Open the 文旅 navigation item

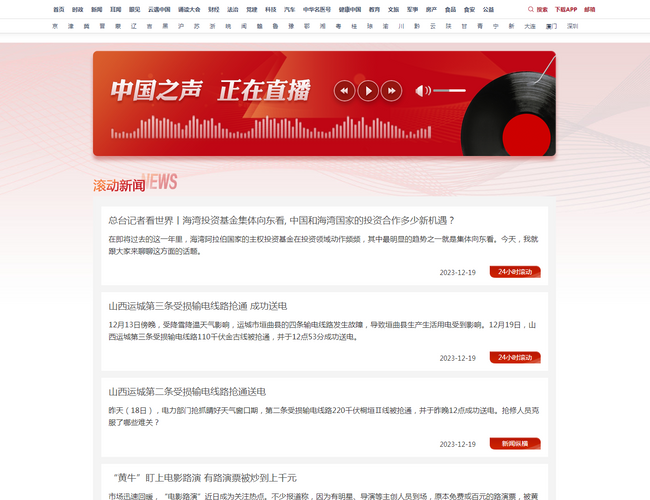coord(393,9)
